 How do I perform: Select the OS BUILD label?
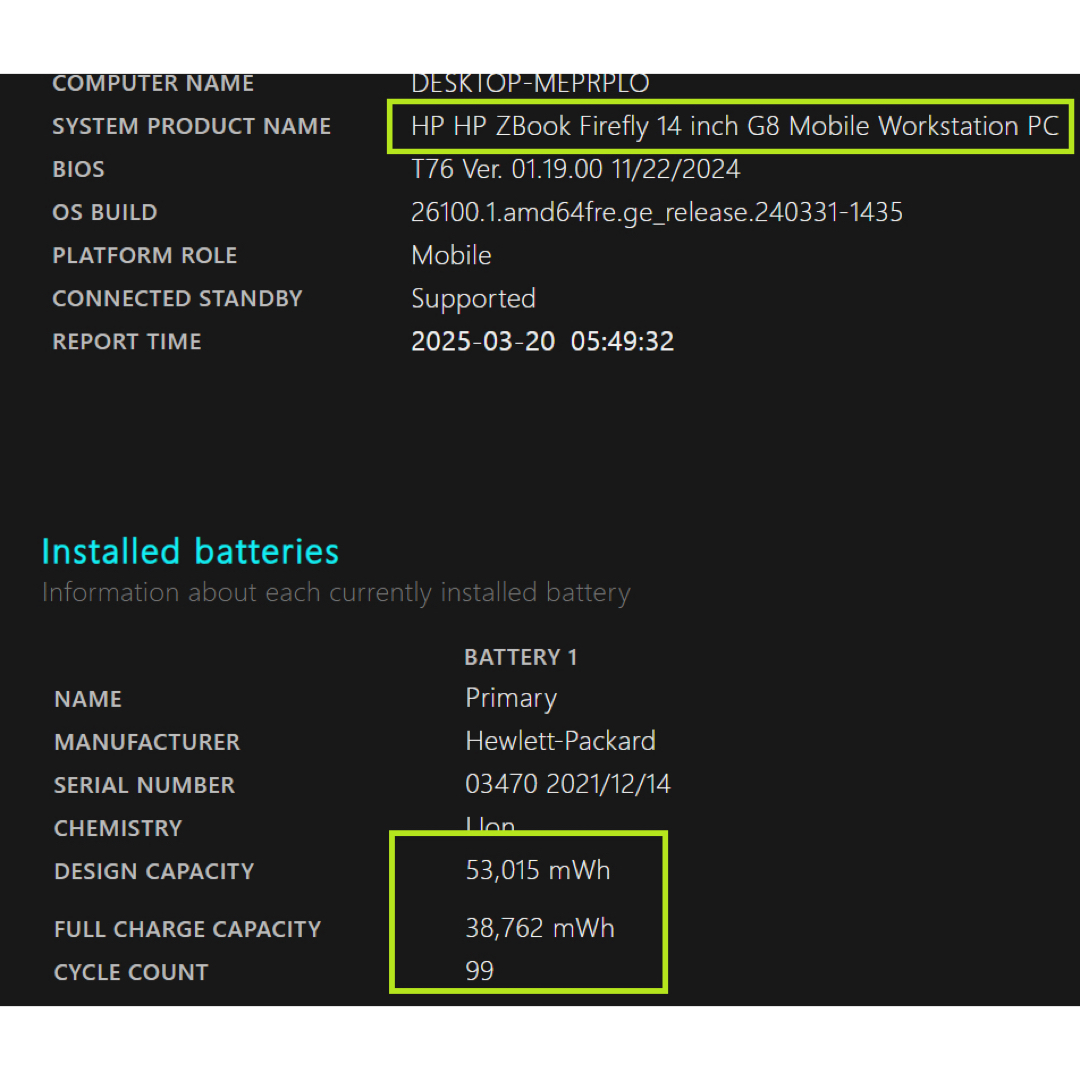click(x=105, y=213)
